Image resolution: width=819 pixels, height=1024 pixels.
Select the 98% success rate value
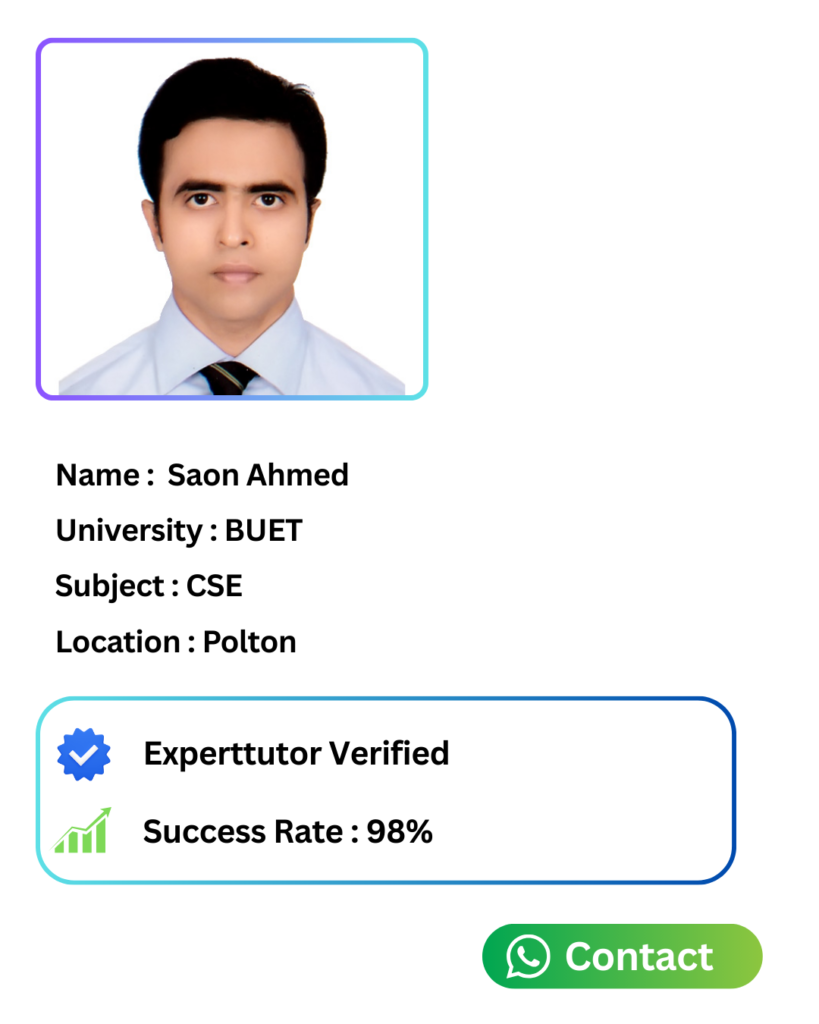coord(399,831)
